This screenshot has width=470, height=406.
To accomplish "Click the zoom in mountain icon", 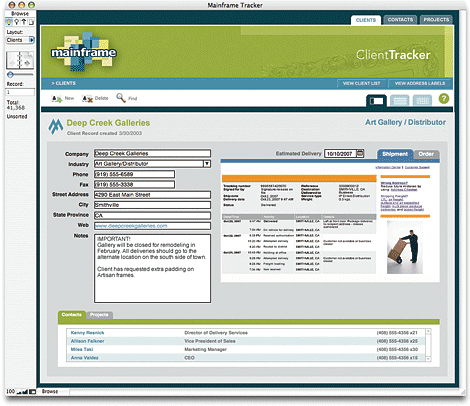I will coord(25,392).
